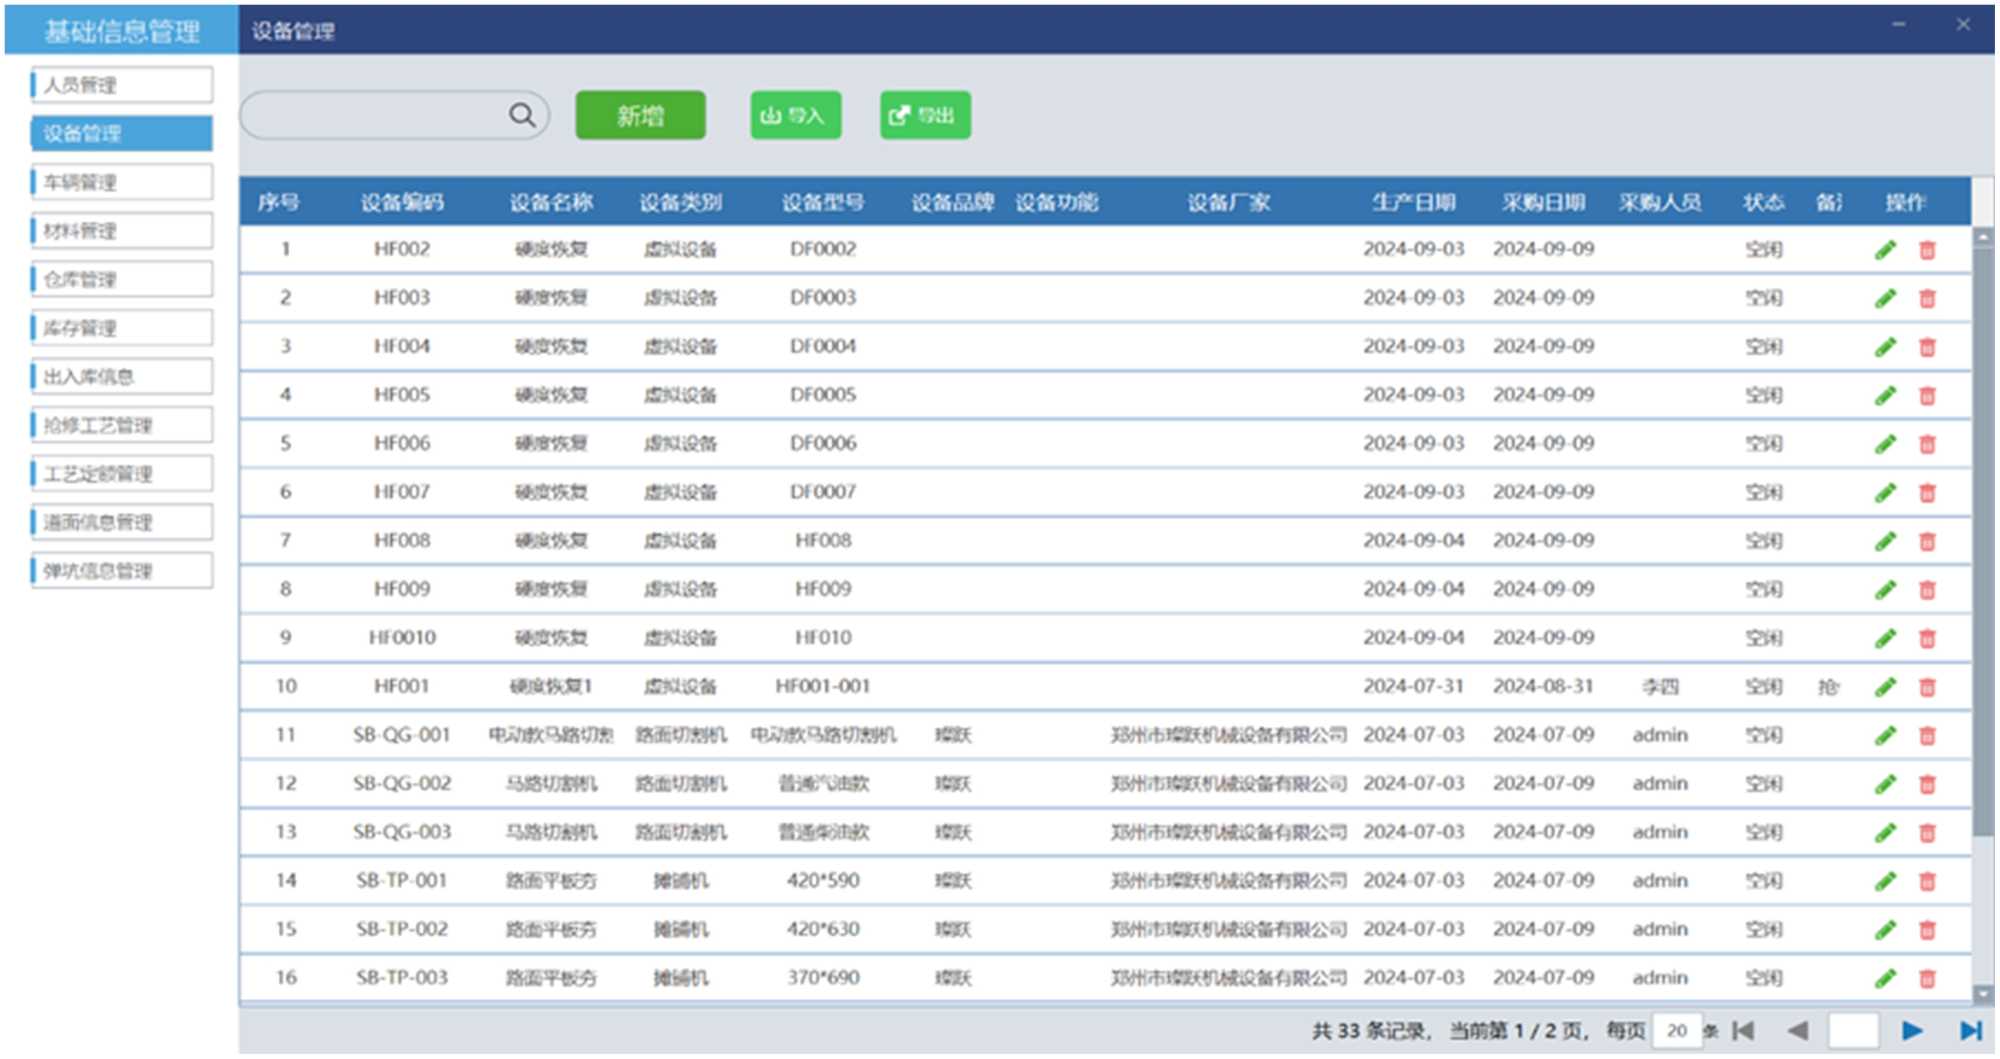The image size is (2000, 1059).
Task: Open 弹坑信息管理 sidebar item
Action: pyautogui.click(x=122, y=571)
